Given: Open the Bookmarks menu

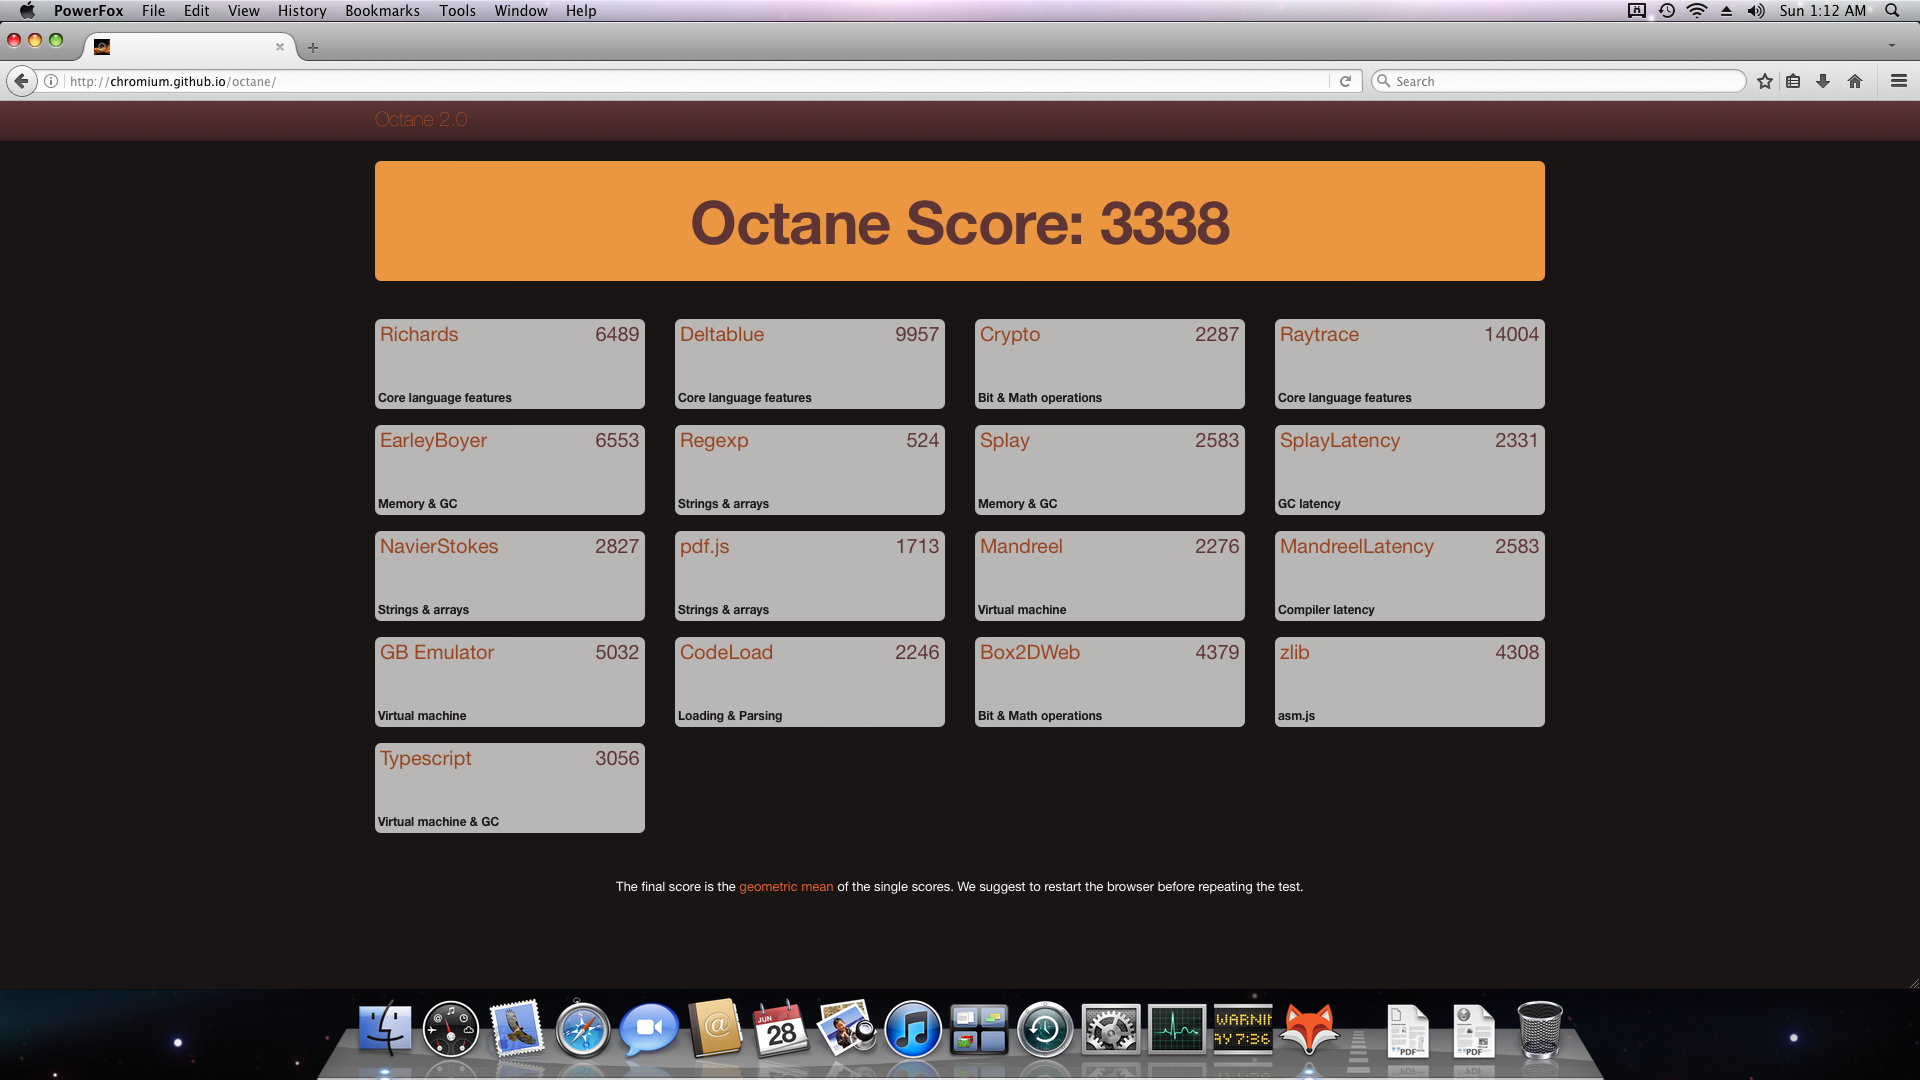Looking at the screenshot, I should pyautogui.click(x=382, y=11).
